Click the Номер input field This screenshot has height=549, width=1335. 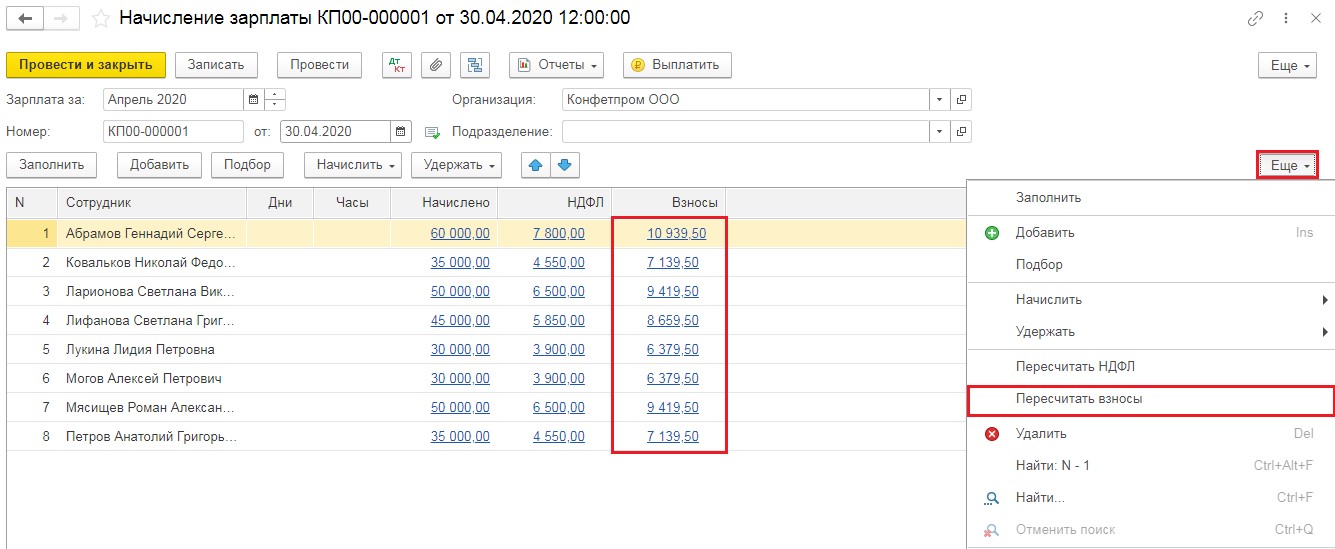[x=172, y=131]
